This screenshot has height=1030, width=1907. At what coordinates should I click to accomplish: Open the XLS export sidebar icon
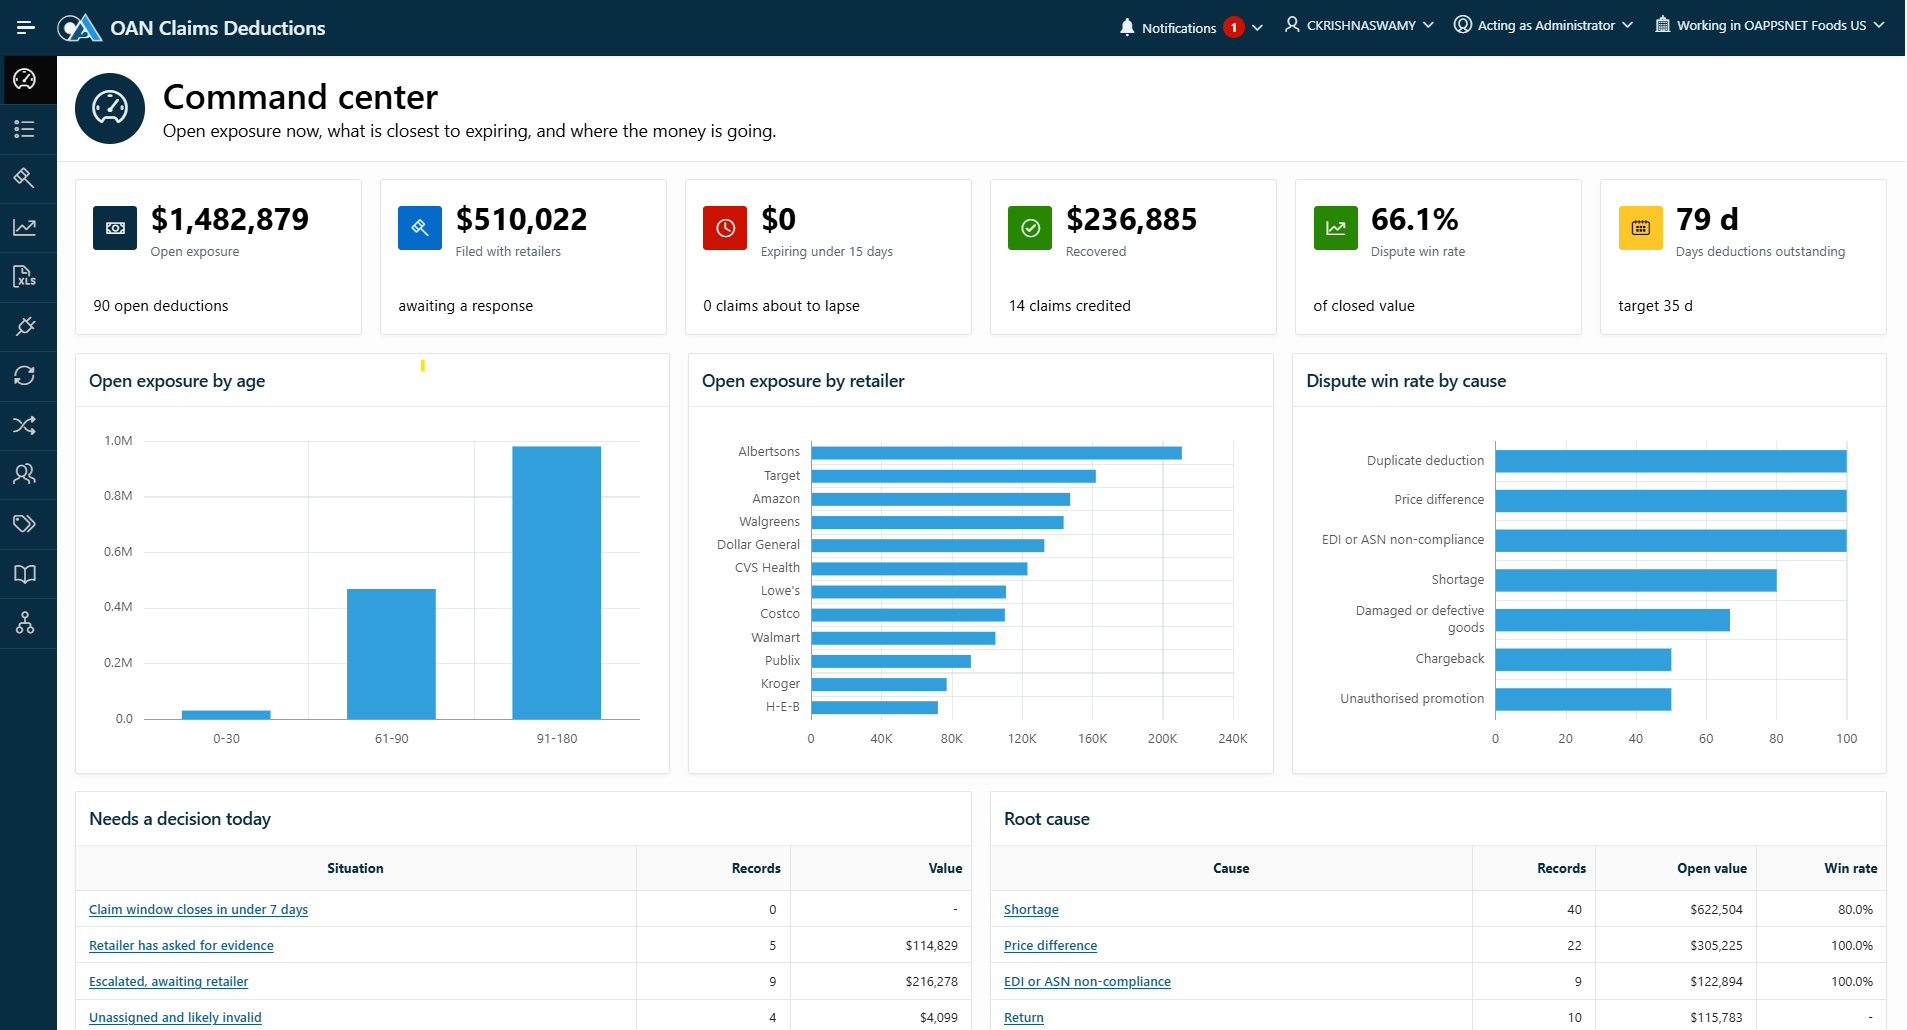click(25, 277)
